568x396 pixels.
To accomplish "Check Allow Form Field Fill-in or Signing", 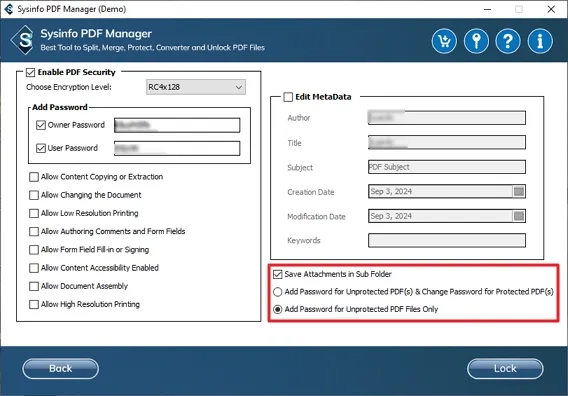I will (x=34, y=250).
